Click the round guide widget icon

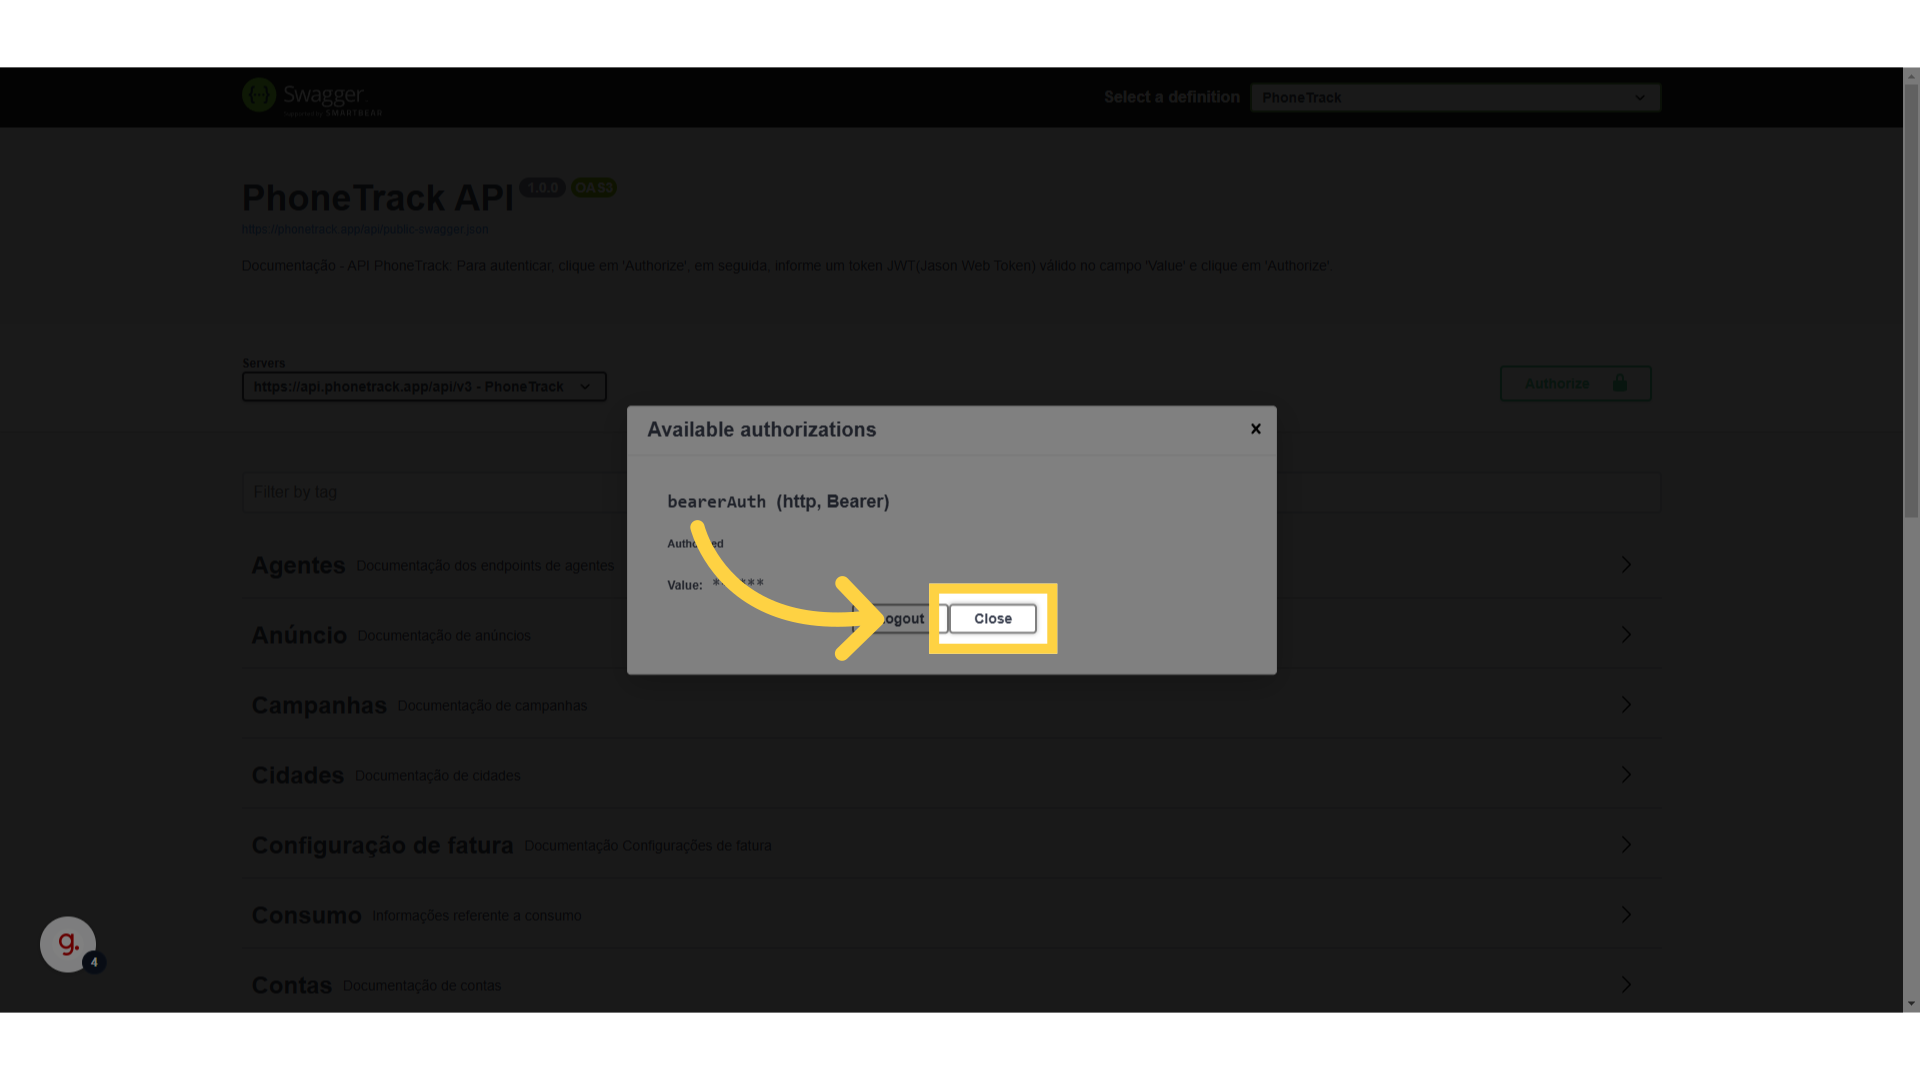pos(67,944)
